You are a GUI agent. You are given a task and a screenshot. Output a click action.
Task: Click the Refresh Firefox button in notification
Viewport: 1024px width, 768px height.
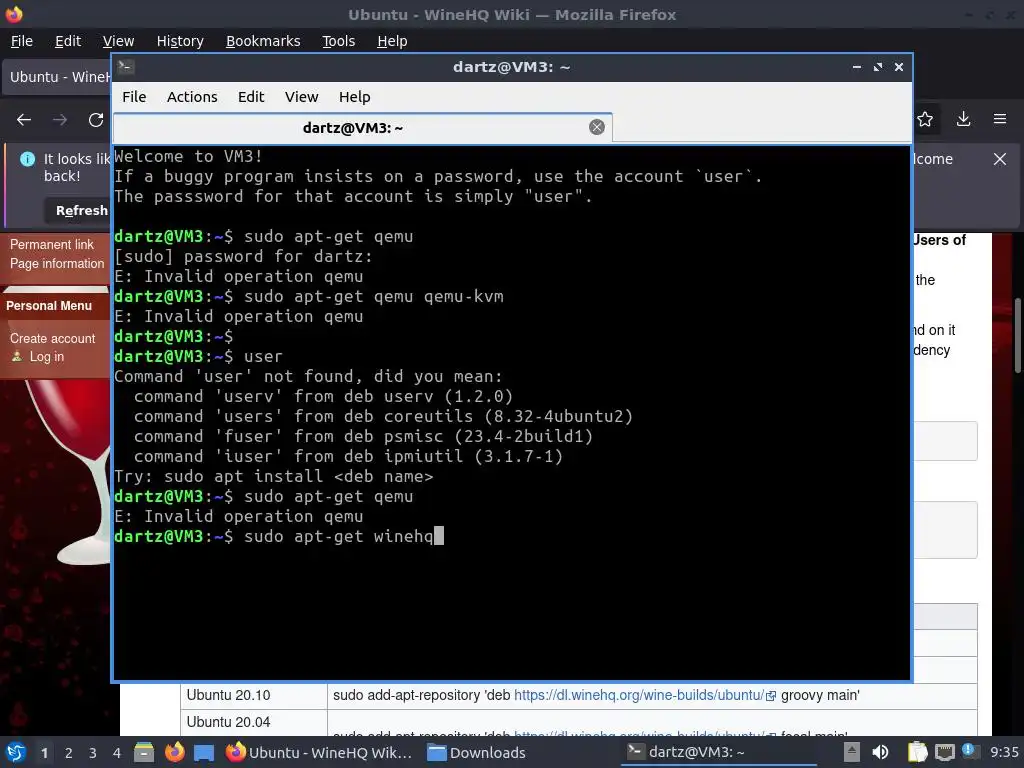pos(79,210)
